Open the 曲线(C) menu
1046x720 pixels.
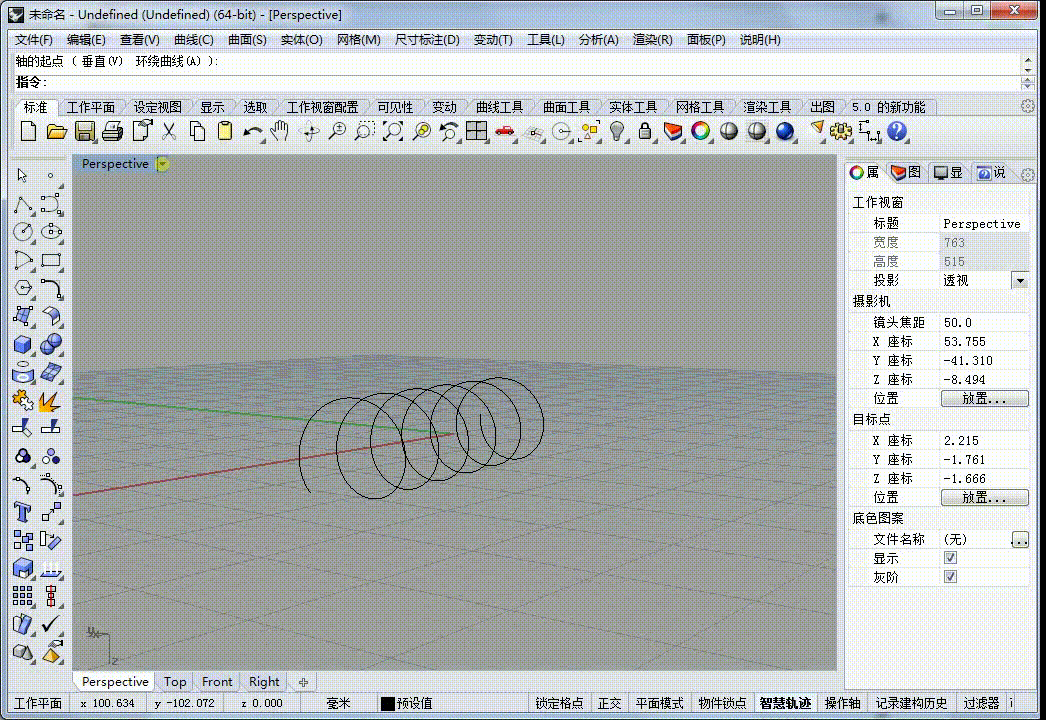coord(193,40)
